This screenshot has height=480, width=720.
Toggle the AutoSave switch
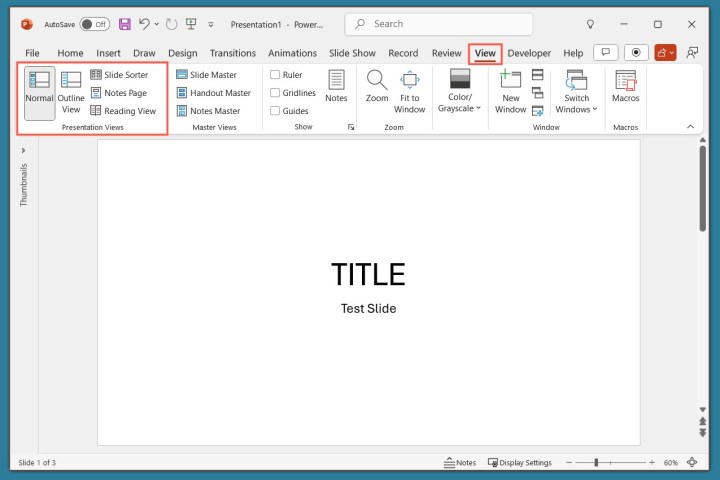[x=95, y=24]
